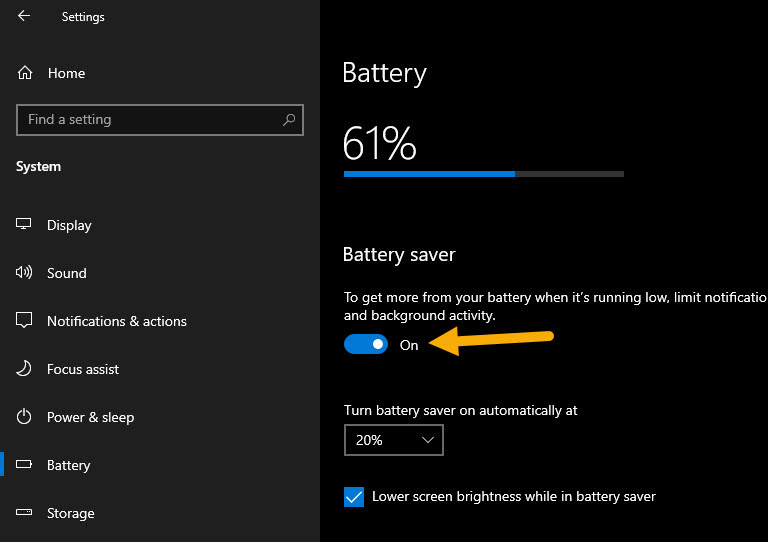Click the Storage drive icon
Image resolution: width=768 pixels, height=542 pixels.
pos(24,513)
